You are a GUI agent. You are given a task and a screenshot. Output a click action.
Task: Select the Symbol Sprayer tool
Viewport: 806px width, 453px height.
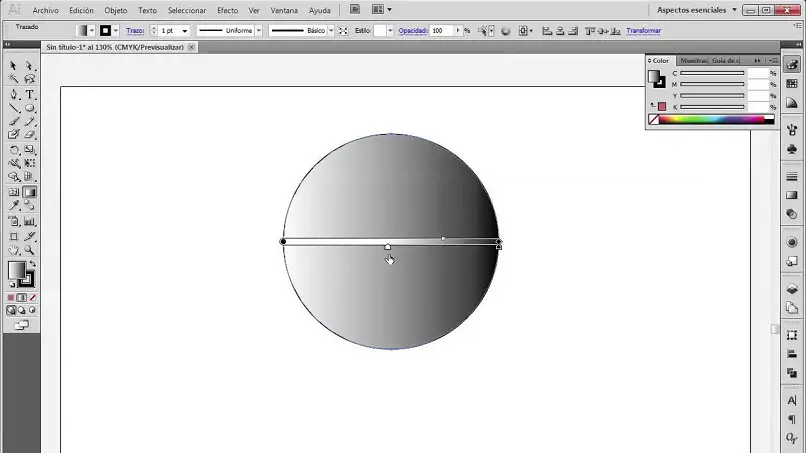(x=13, y=222)
